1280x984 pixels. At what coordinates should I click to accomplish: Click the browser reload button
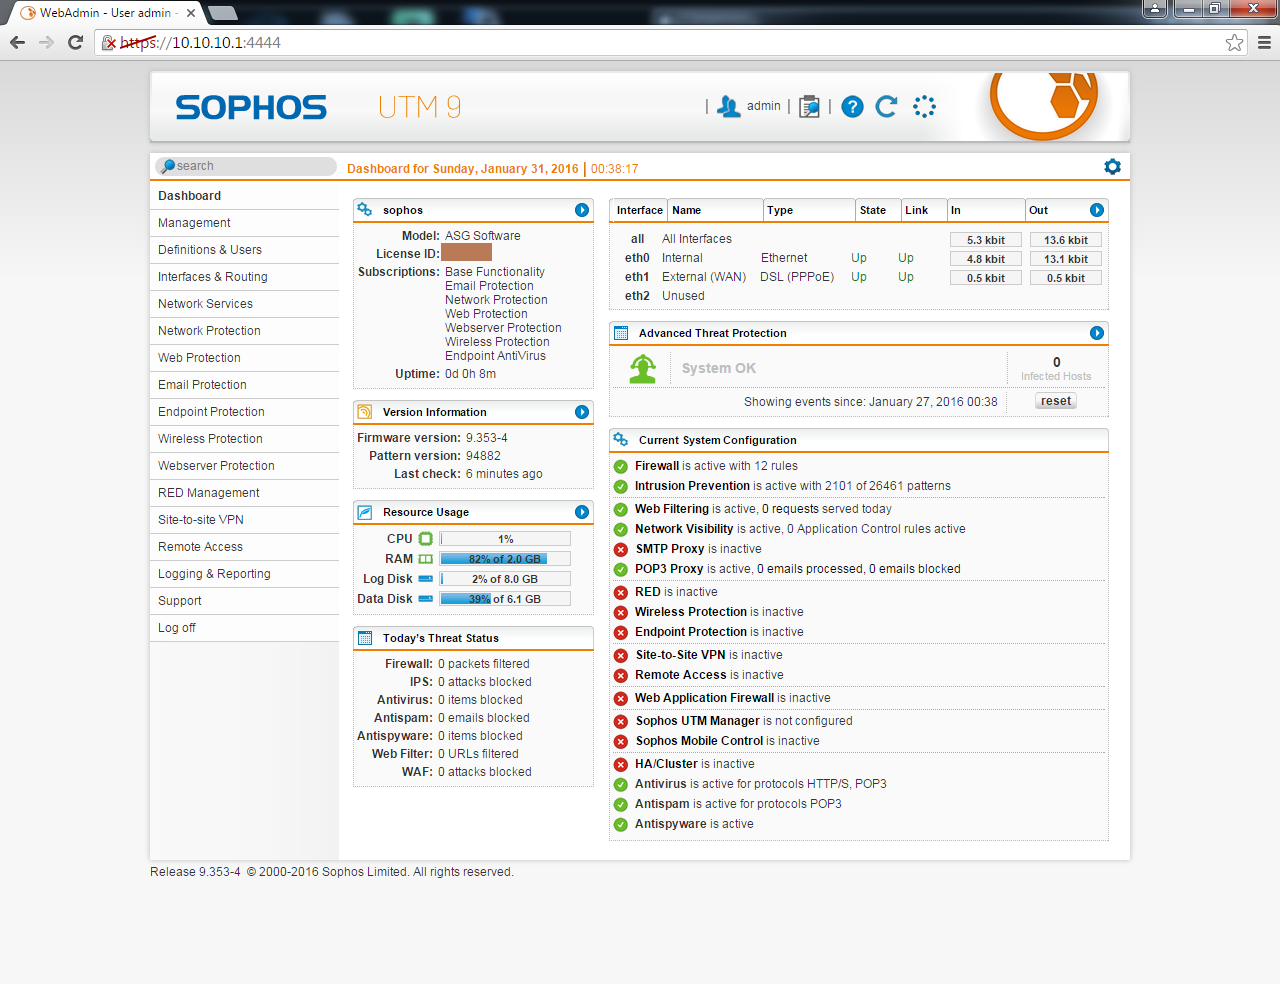[75, 42]
